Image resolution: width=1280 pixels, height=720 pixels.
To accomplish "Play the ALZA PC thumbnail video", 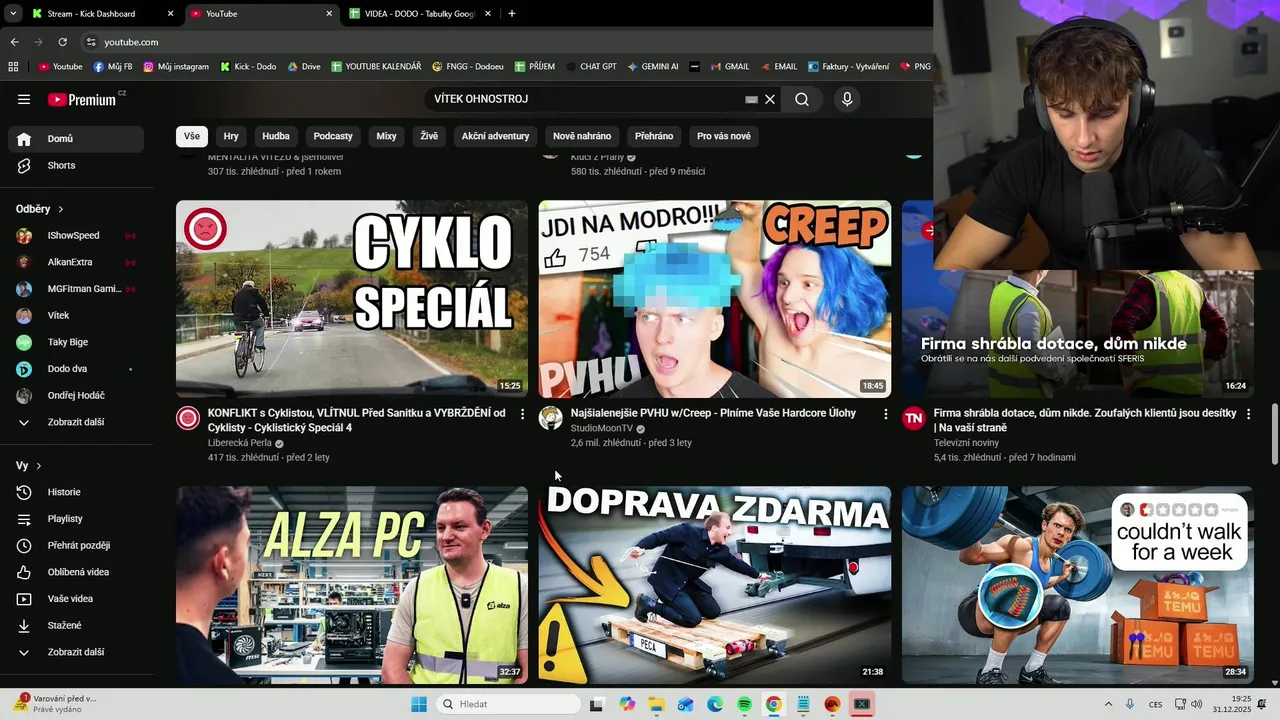I will coord(352,585).
